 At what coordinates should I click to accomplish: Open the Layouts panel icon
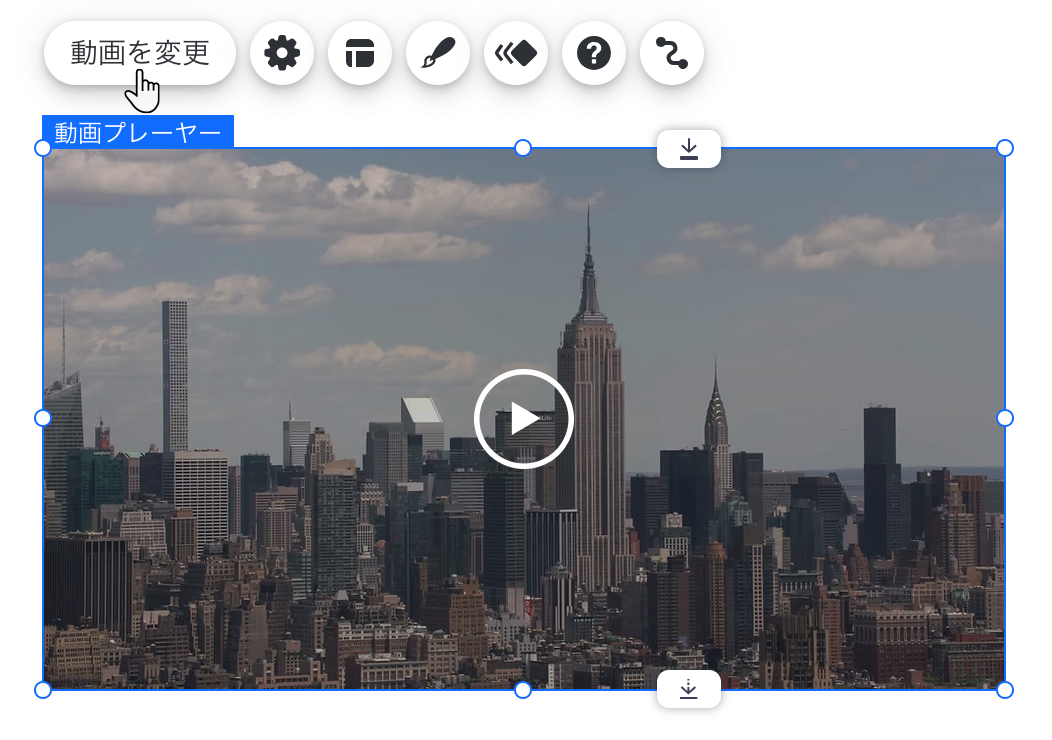tap(359, 53)
